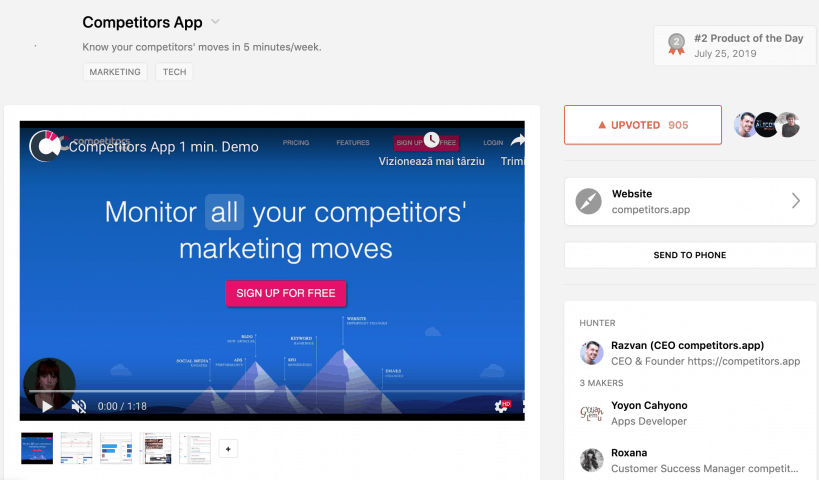Open the Website competitors.app chevron

pos(795,201)
